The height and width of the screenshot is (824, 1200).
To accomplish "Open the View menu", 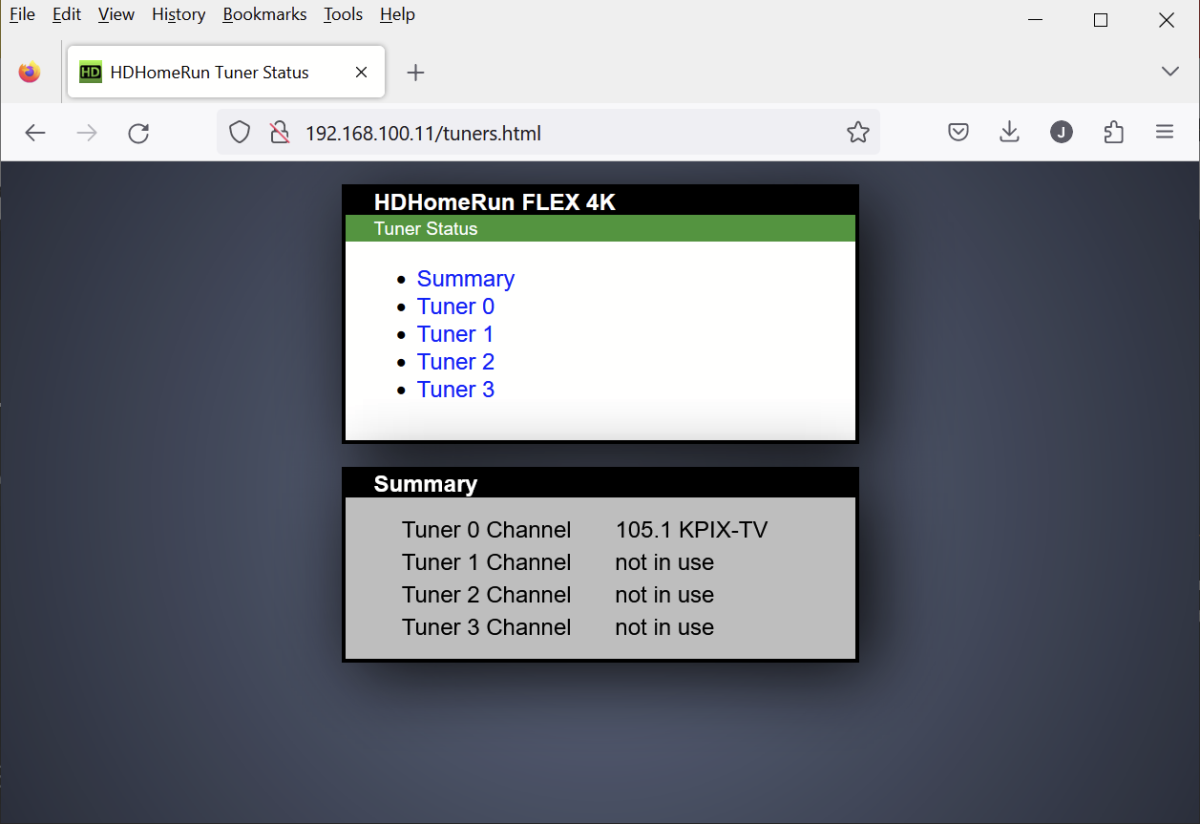I will (x=116, y=15).
